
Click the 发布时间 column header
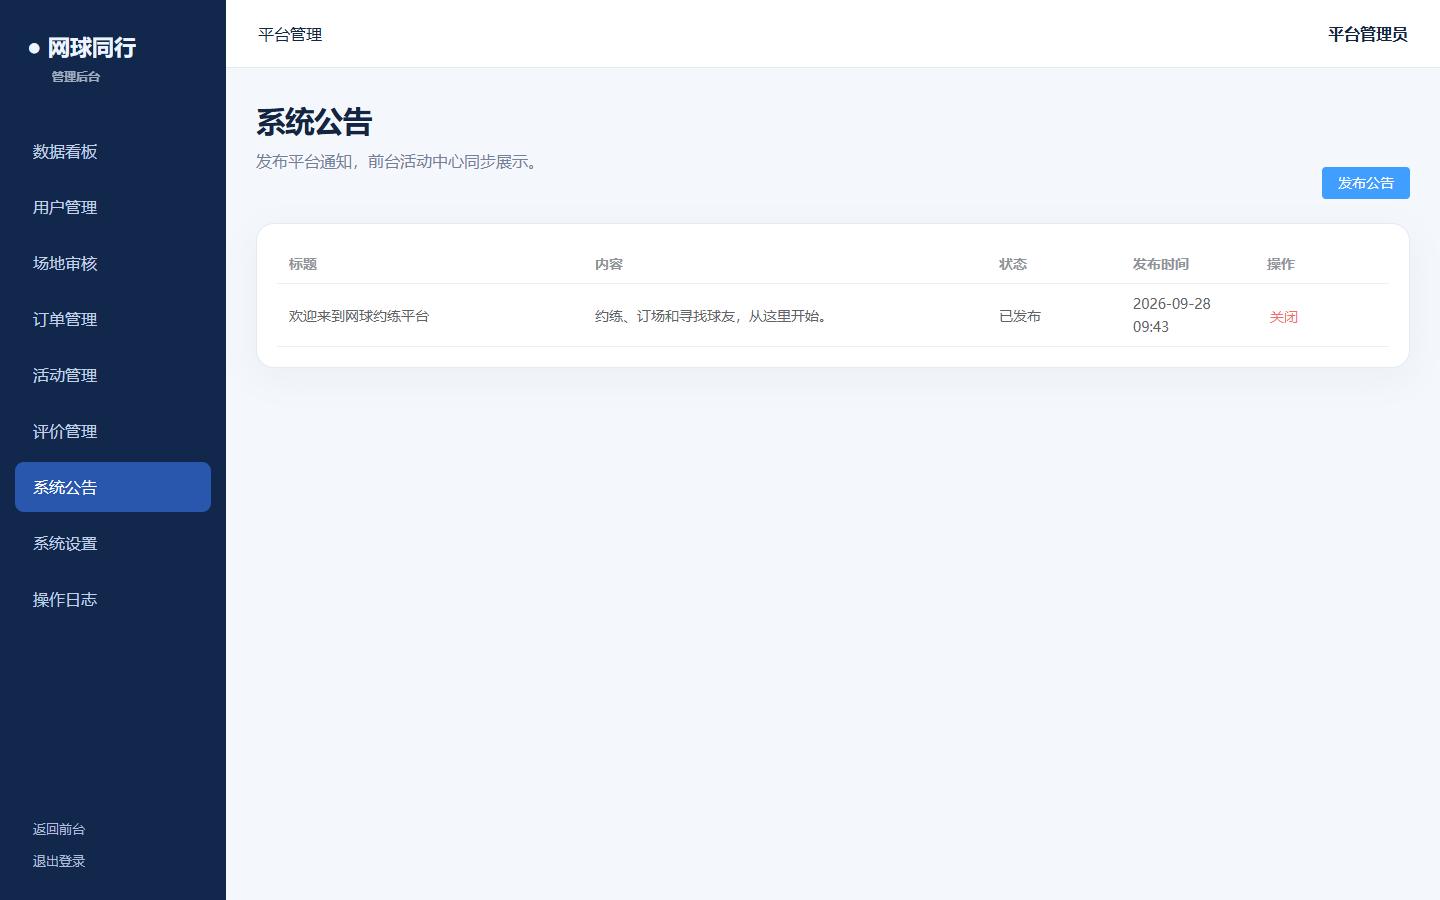click(x=1161, y=264)
